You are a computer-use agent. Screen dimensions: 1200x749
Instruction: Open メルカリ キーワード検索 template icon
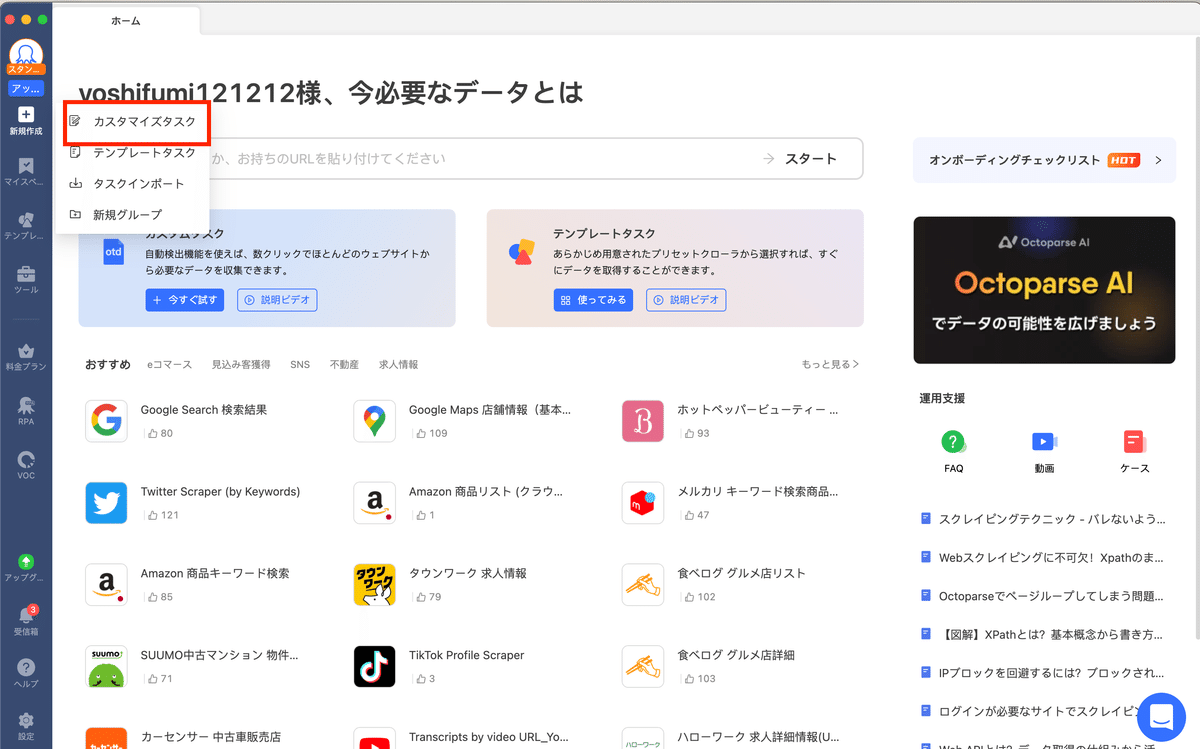643,503
